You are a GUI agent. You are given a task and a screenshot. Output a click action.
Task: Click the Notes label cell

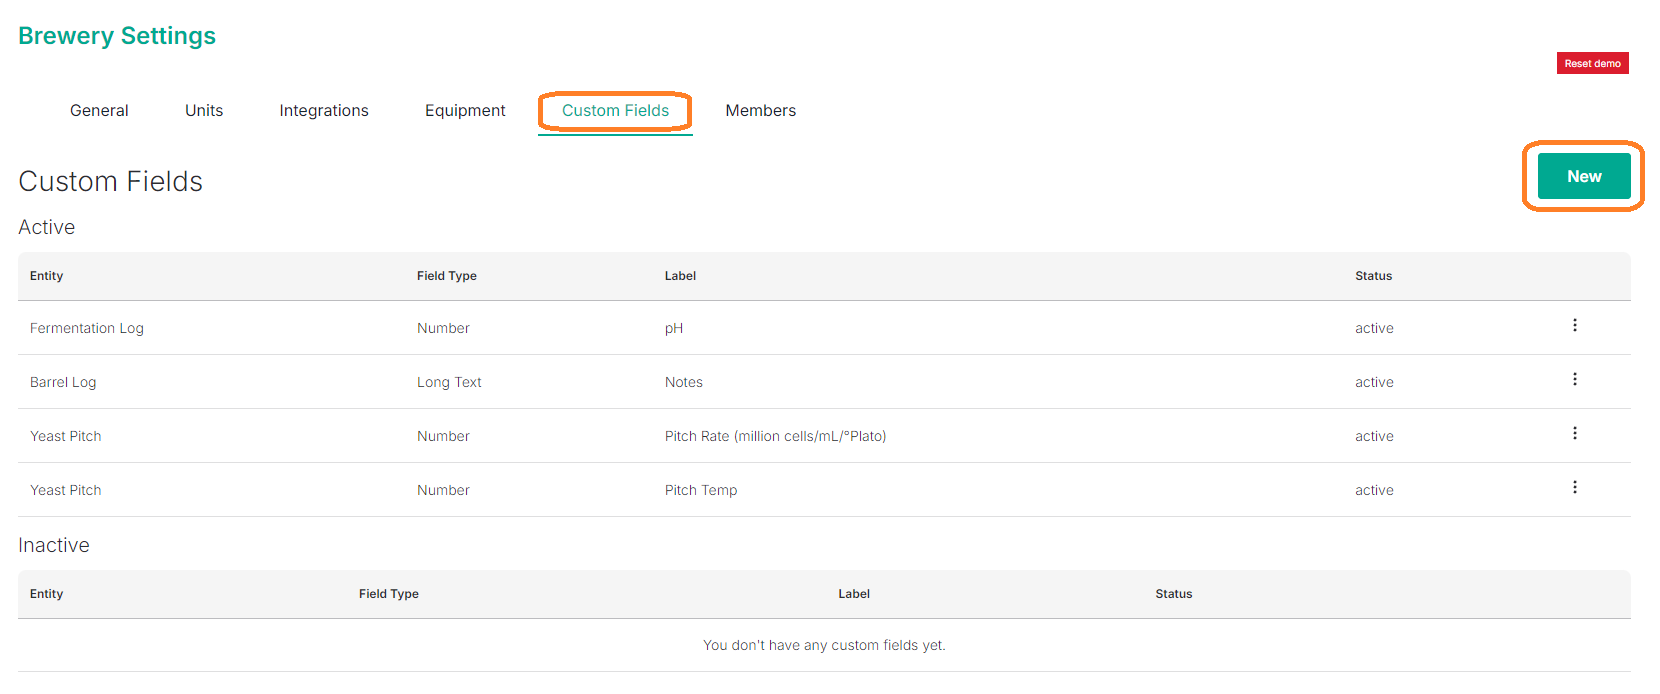point(684,382)
